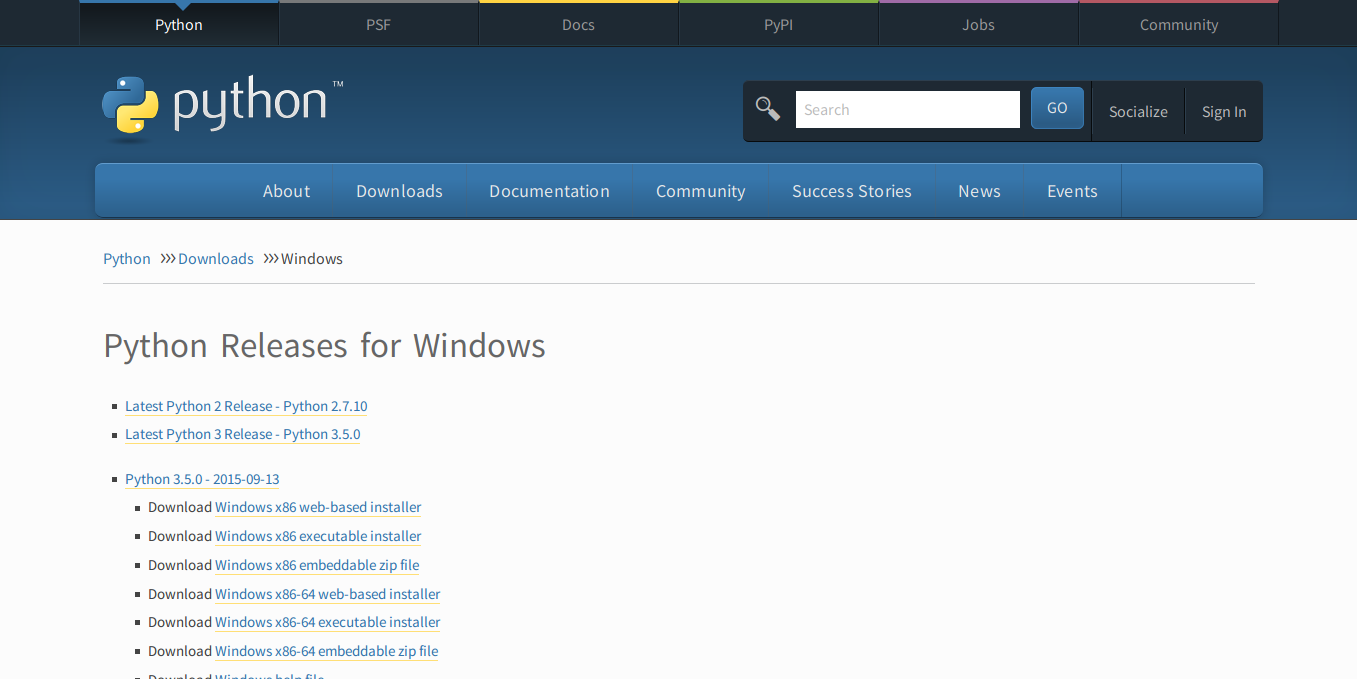Click the Python breadcrumb link
1357x679 pixels.
(x=127, y=259)
